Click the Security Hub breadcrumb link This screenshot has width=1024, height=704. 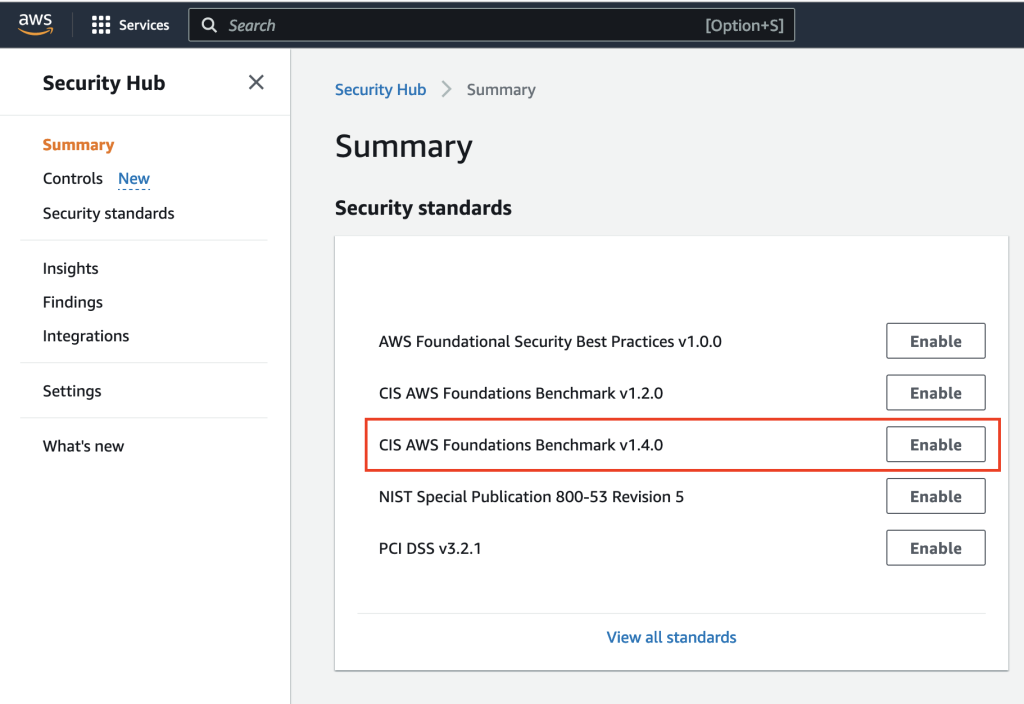380,89
